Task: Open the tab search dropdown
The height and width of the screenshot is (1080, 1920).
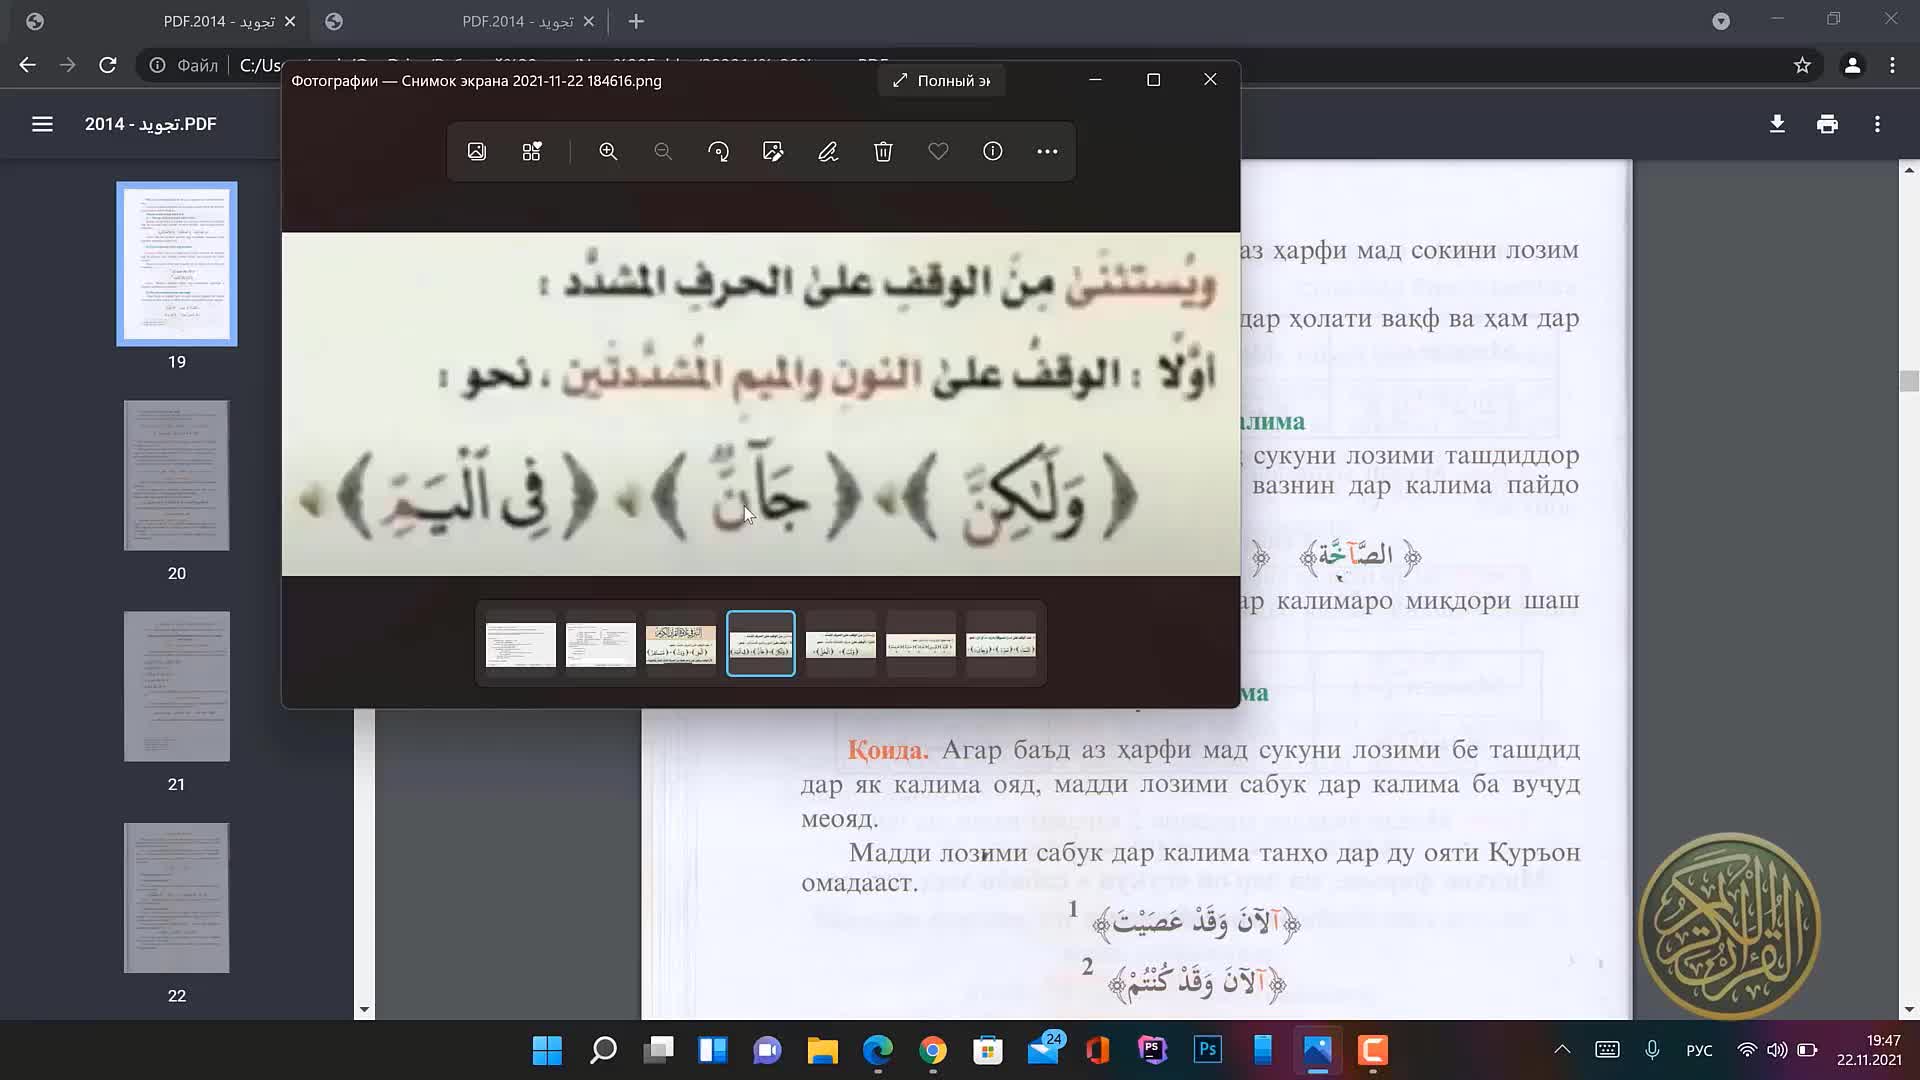Action: (x=1721, y=21)
